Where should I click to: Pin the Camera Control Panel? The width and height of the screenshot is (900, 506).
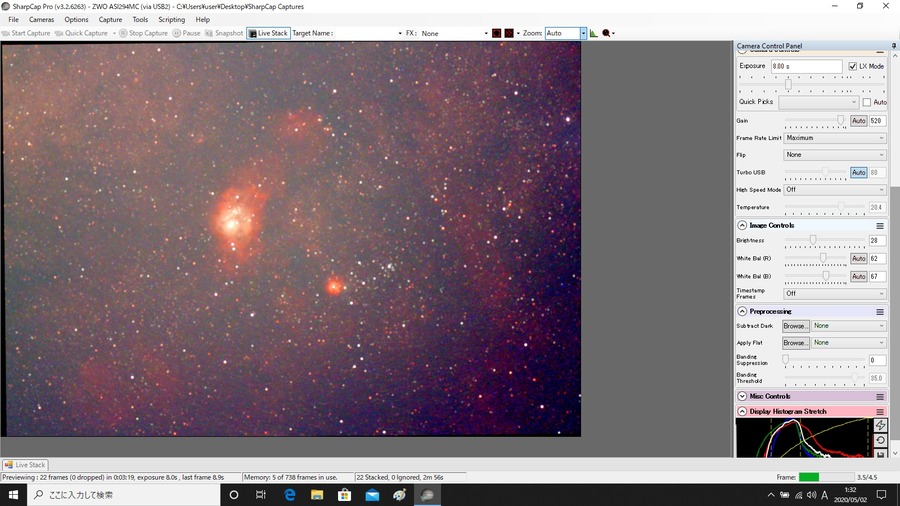tap(894, 45)
